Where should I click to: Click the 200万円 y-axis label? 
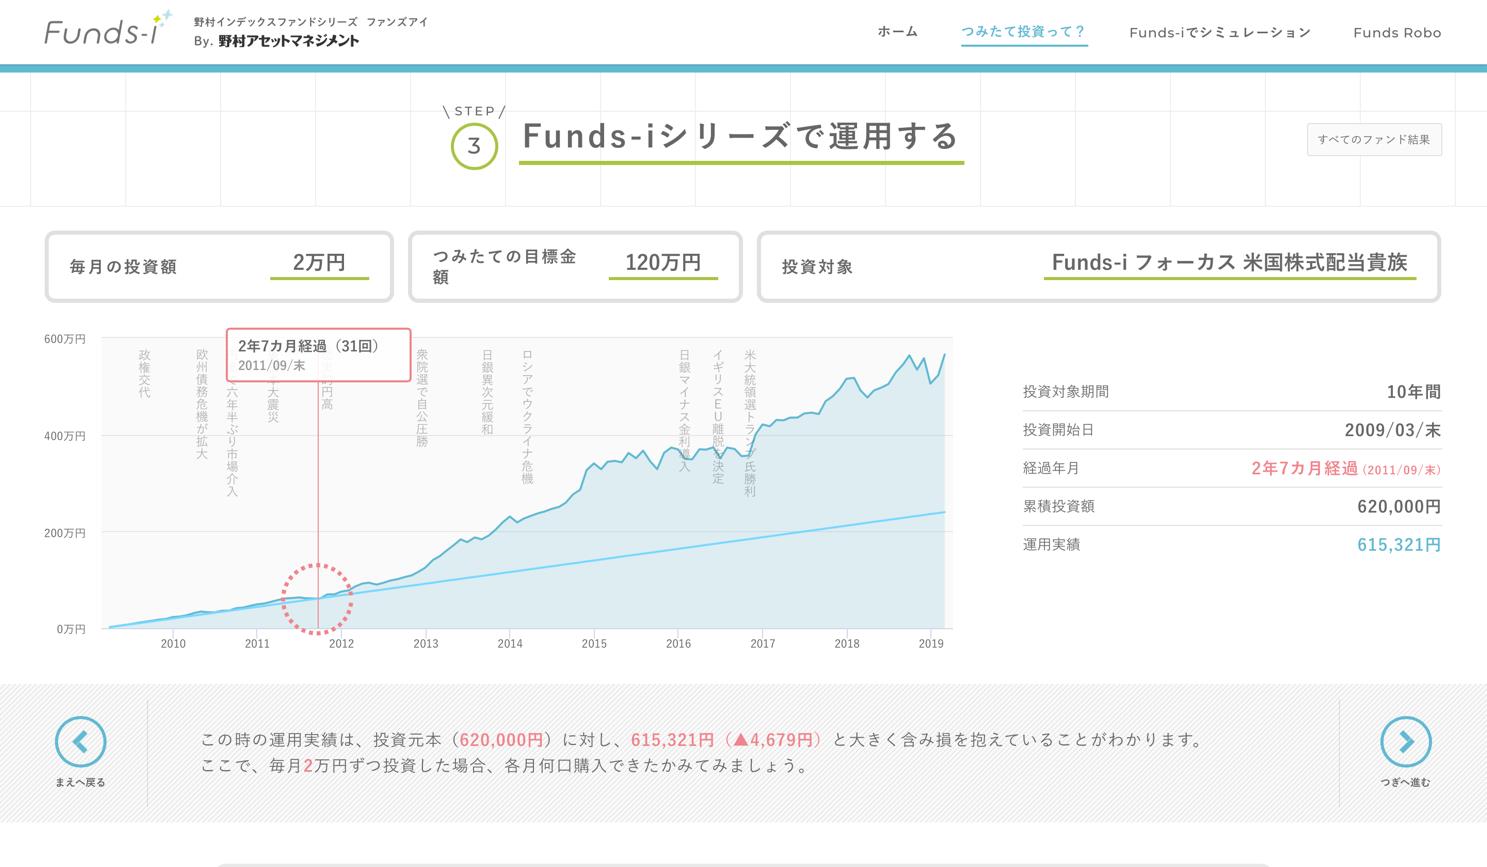coord(65,533)
